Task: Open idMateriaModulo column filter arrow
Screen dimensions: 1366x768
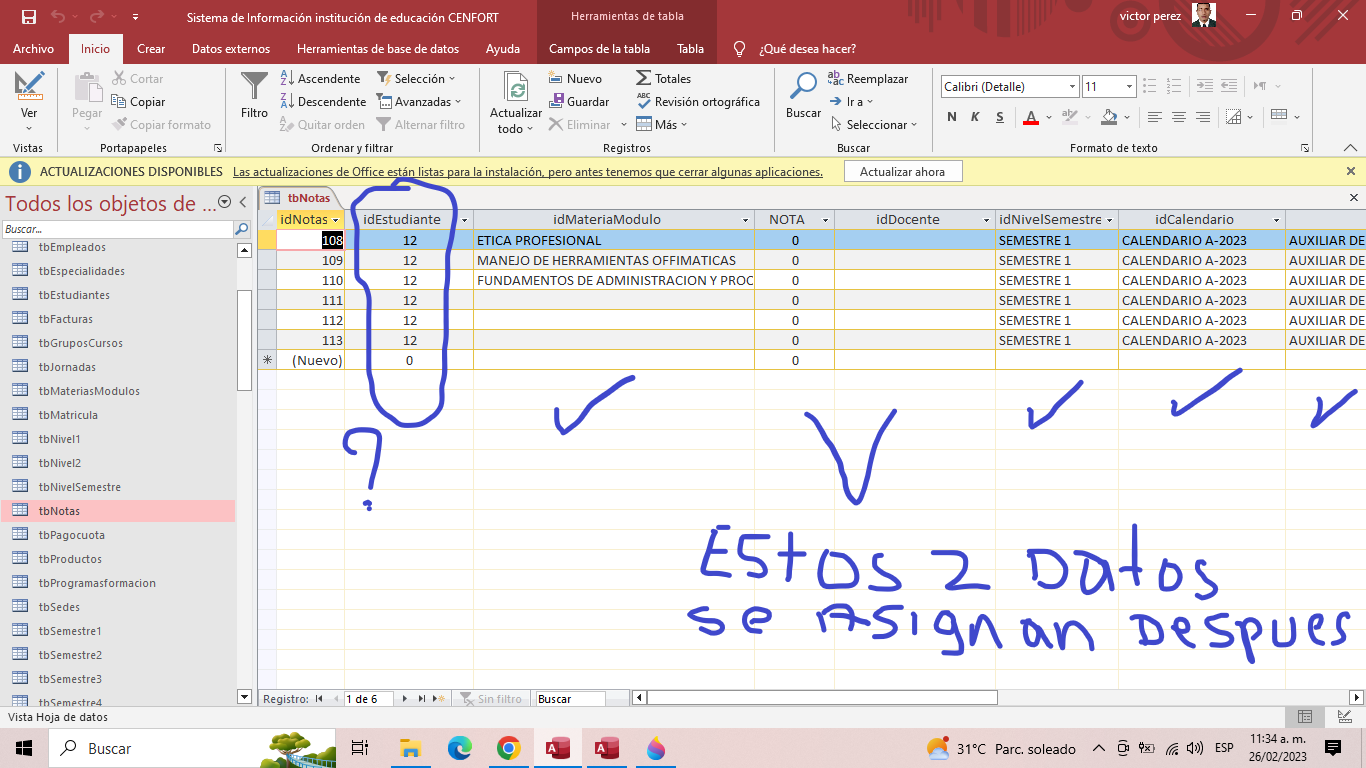Action: [746, 220]
